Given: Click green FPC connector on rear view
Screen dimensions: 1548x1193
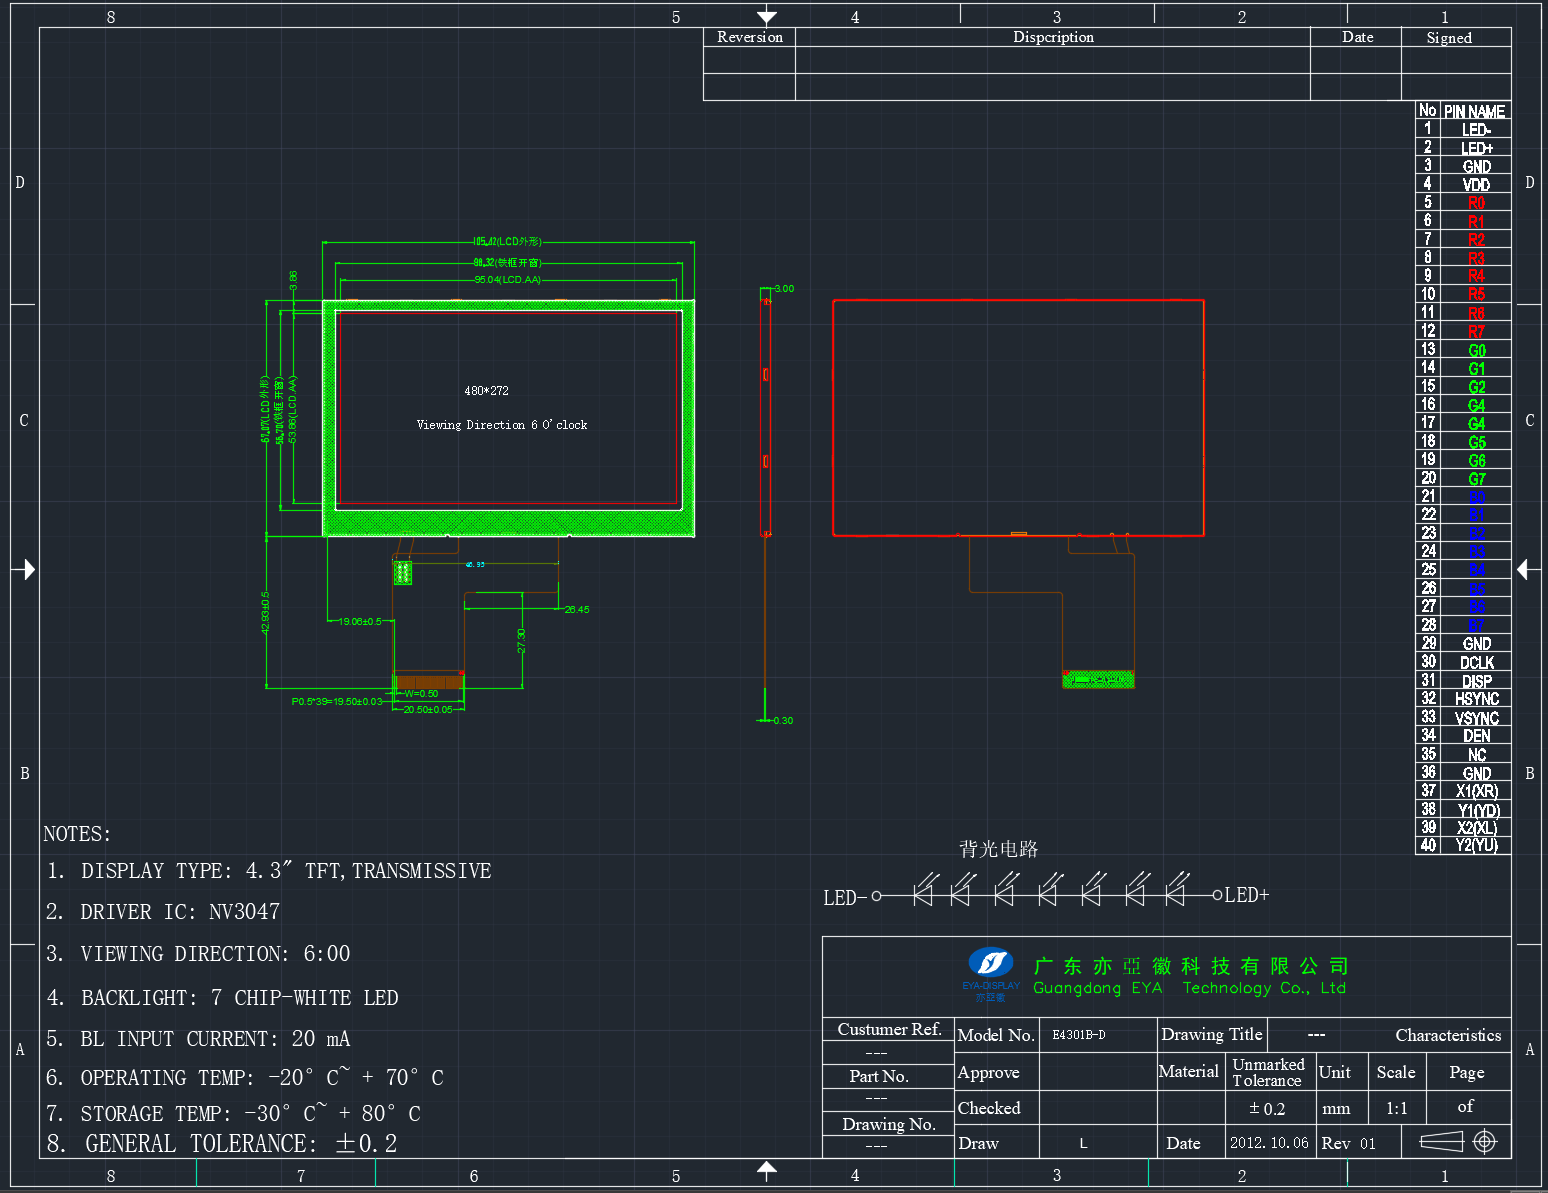Looking at the screenshot, I should [x=1098, y=679].
